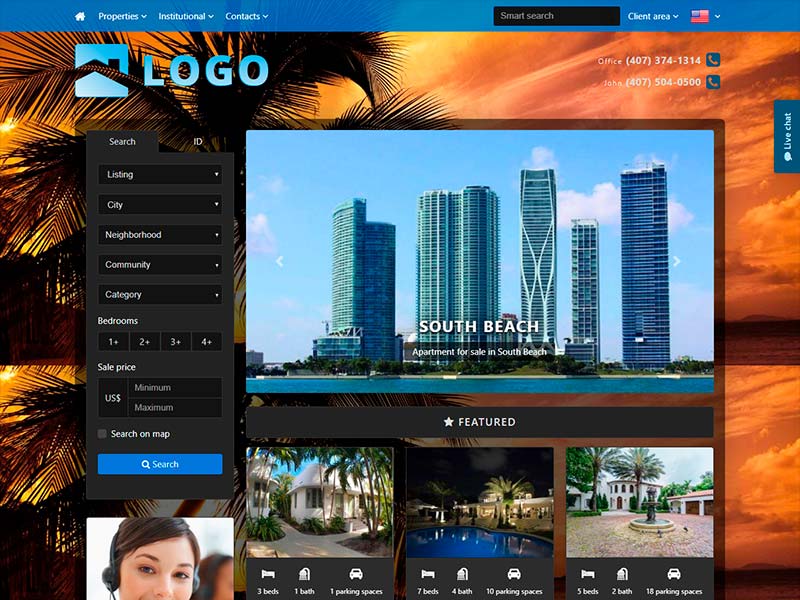Call John's number (407) 504-0500
Screen dimensions: 800x600
point(663,82)
